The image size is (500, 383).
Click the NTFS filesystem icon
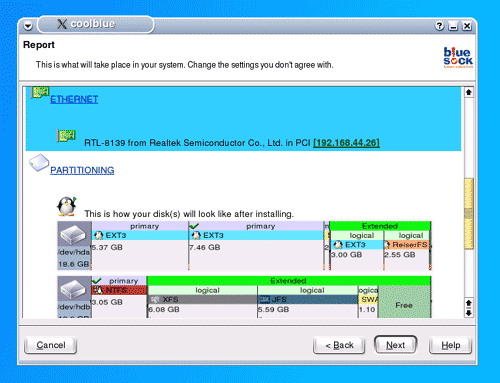98,290
